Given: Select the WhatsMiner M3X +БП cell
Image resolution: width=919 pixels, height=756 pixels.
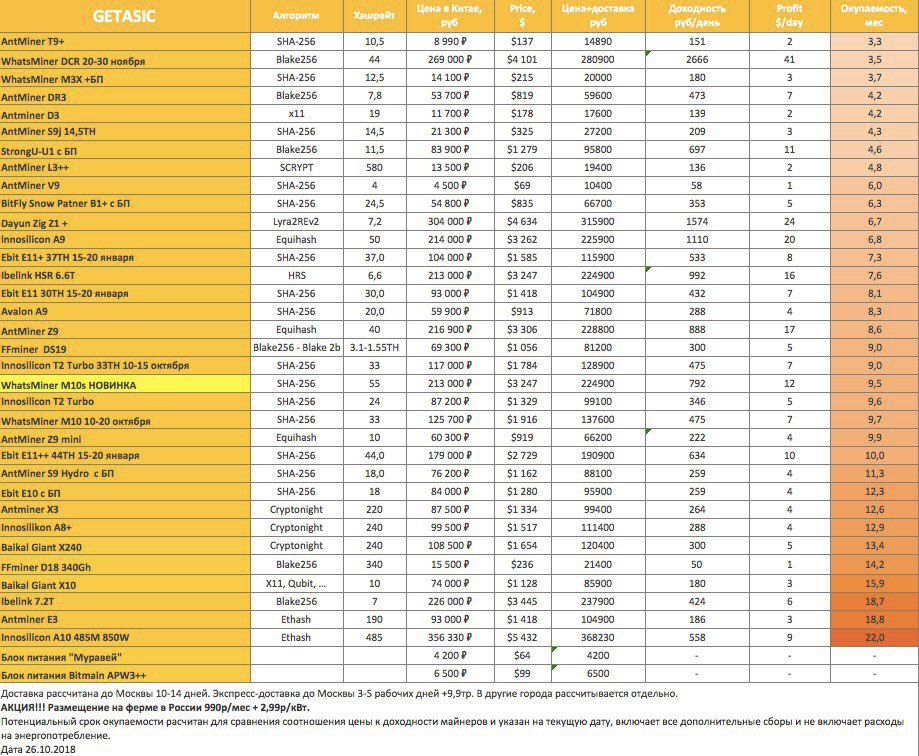Looking at the screenshot, I should point(125,78).
